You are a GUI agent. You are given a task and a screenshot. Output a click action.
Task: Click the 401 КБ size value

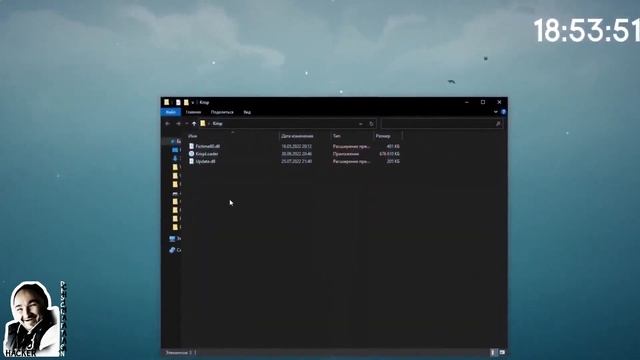393,146
